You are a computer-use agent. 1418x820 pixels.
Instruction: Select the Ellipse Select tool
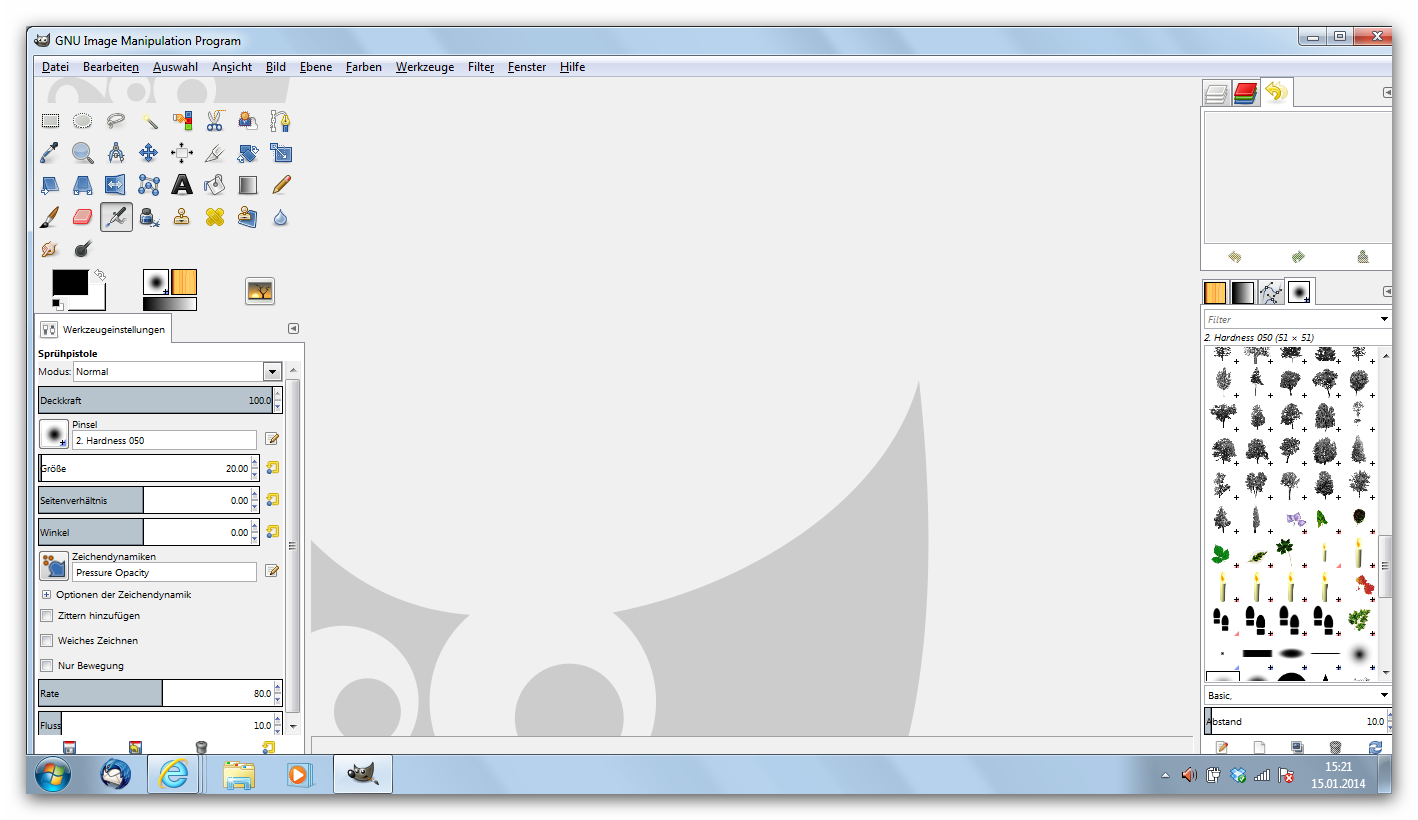pyautogui.click(x=83, y=121)
